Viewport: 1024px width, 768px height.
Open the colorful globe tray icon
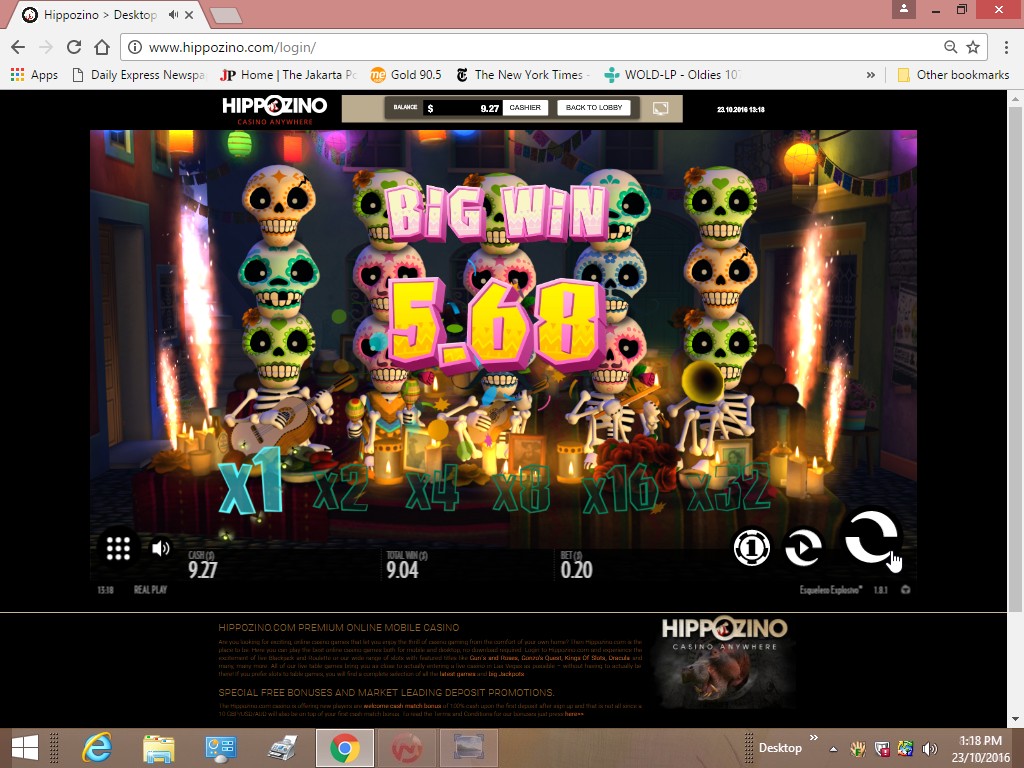click(x=905, y=748)
